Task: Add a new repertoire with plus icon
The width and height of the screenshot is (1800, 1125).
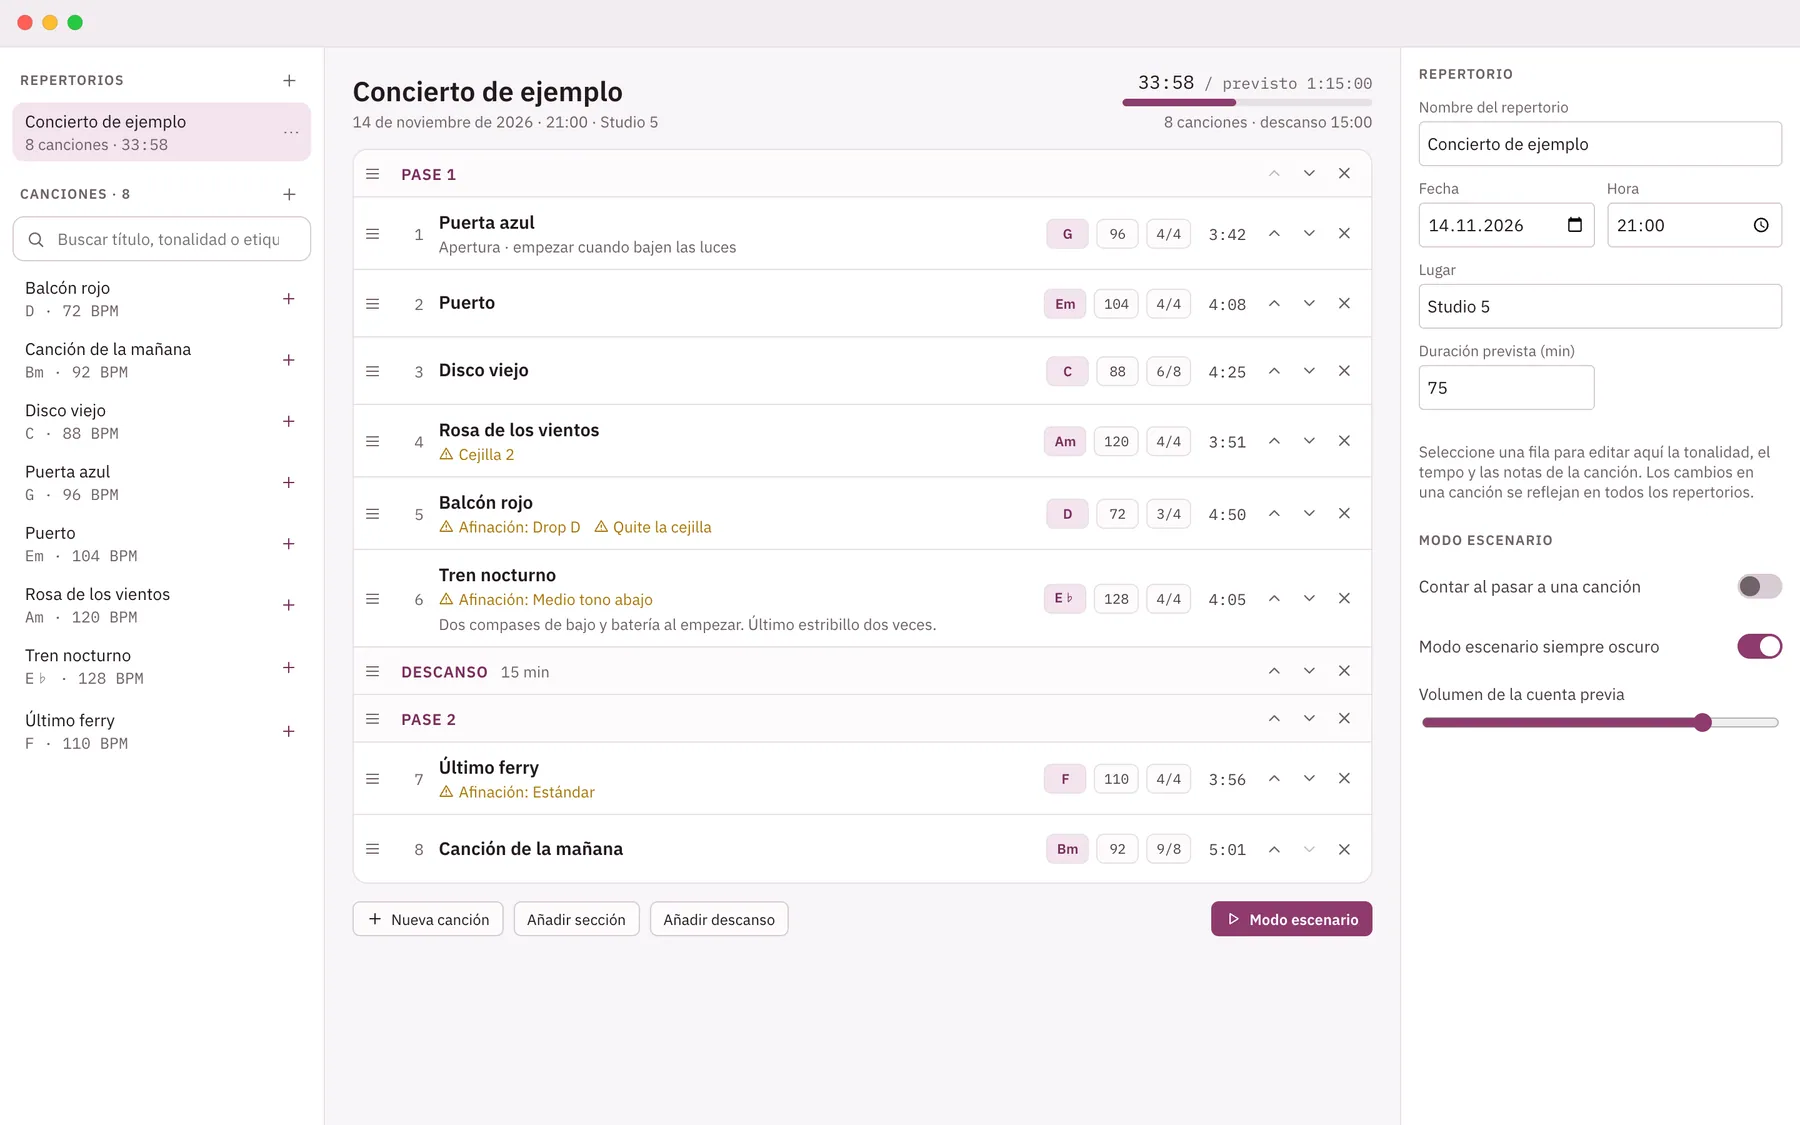Action: [289, 80]
